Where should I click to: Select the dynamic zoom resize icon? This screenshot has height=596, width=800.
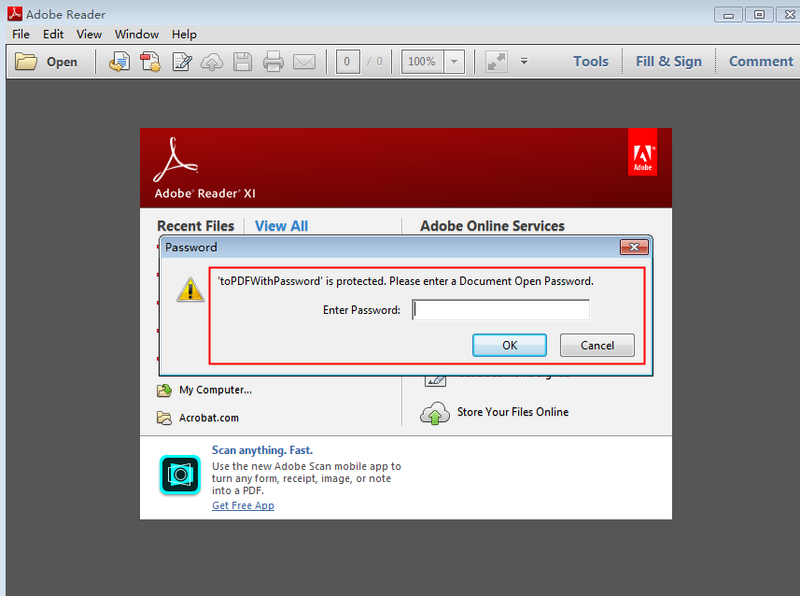[495, 61]
